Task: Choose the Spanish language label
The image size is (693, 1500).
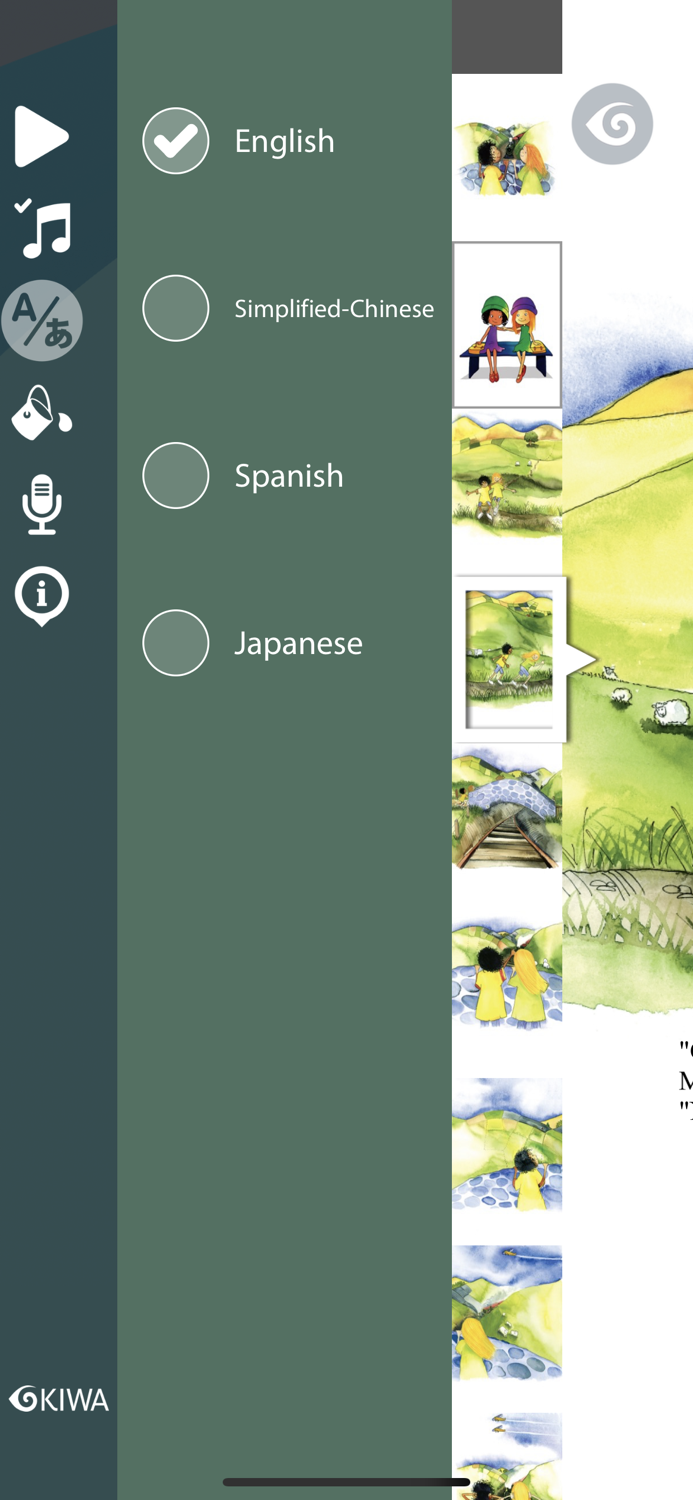Action: pos(289,476)
